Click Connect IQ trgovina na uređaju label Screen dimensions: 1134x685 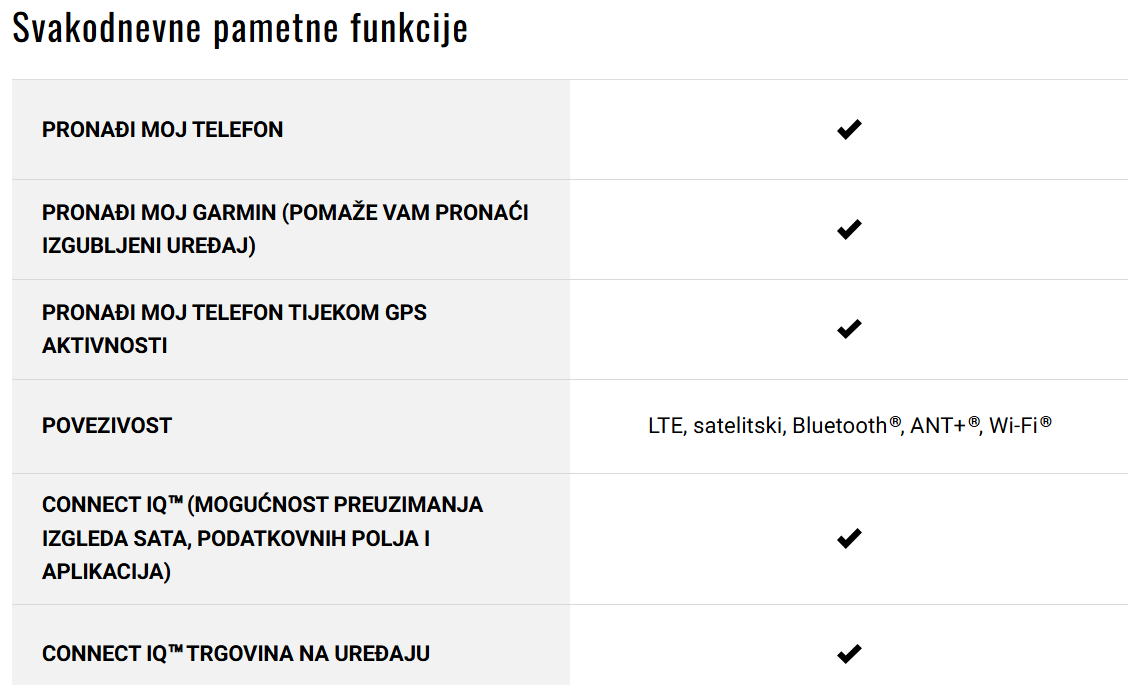click(236, 653)
